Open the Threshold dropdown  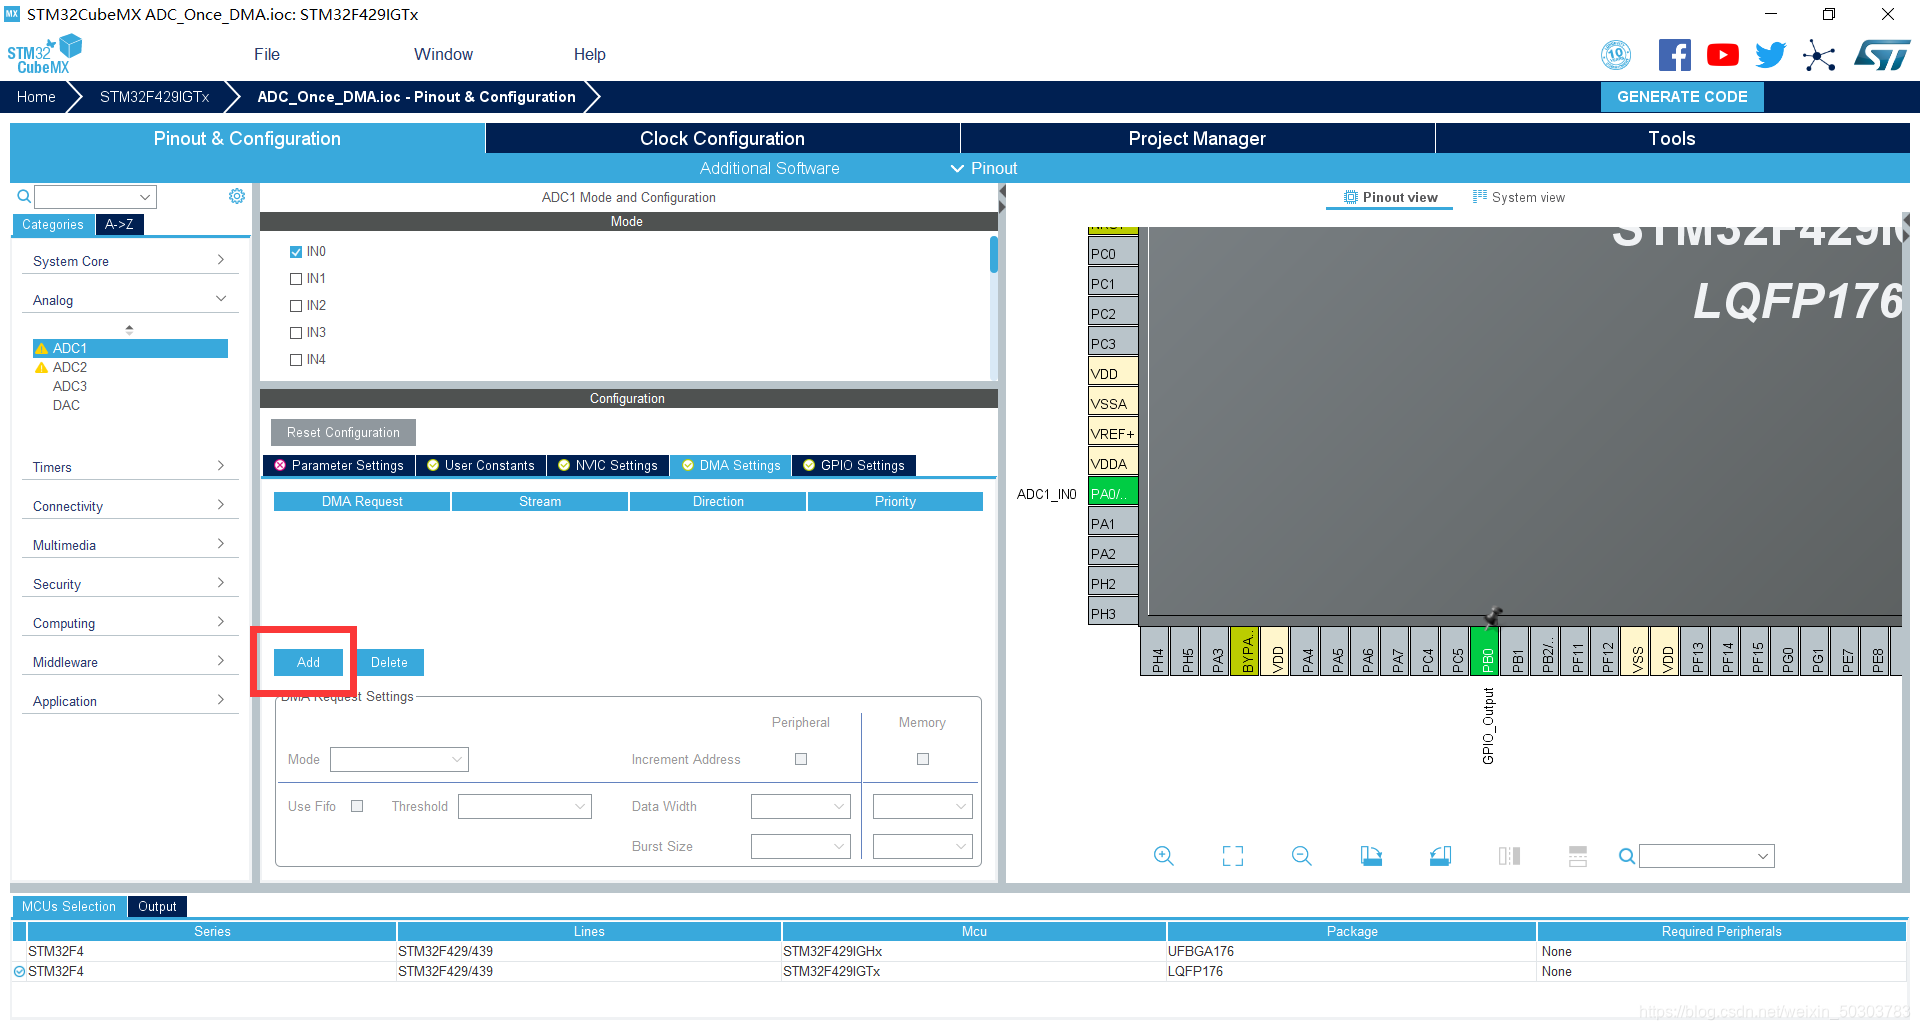click(525, 806)
